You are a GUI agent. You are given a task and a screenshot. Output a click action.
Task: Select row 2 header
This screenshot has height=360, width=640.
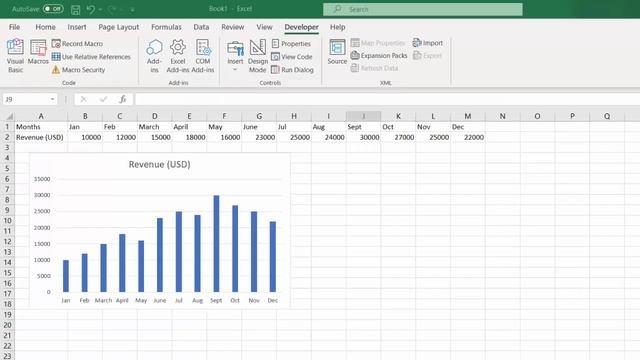[x=7, y=137]
